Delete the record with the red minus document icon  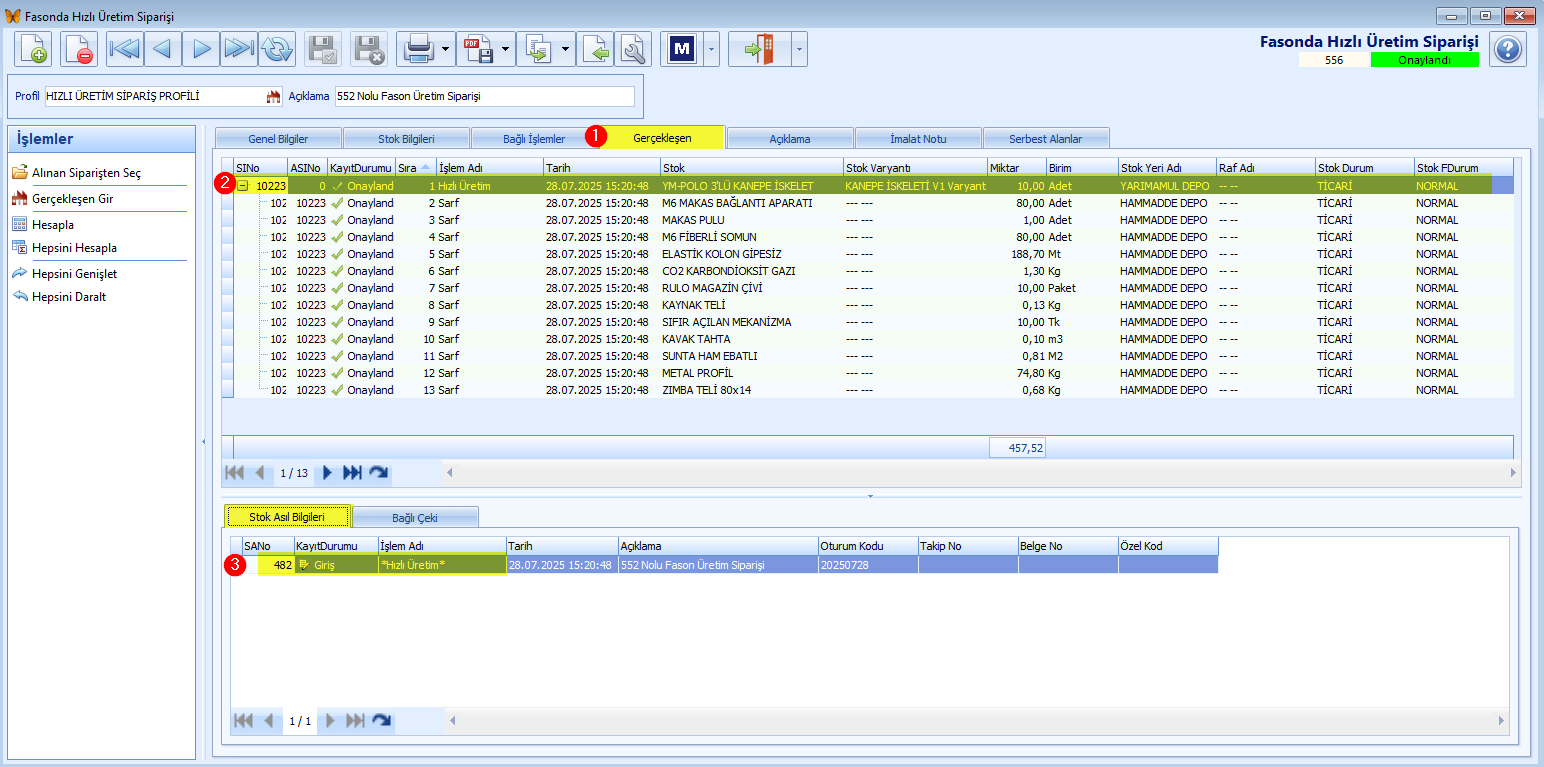pos(79,49)
